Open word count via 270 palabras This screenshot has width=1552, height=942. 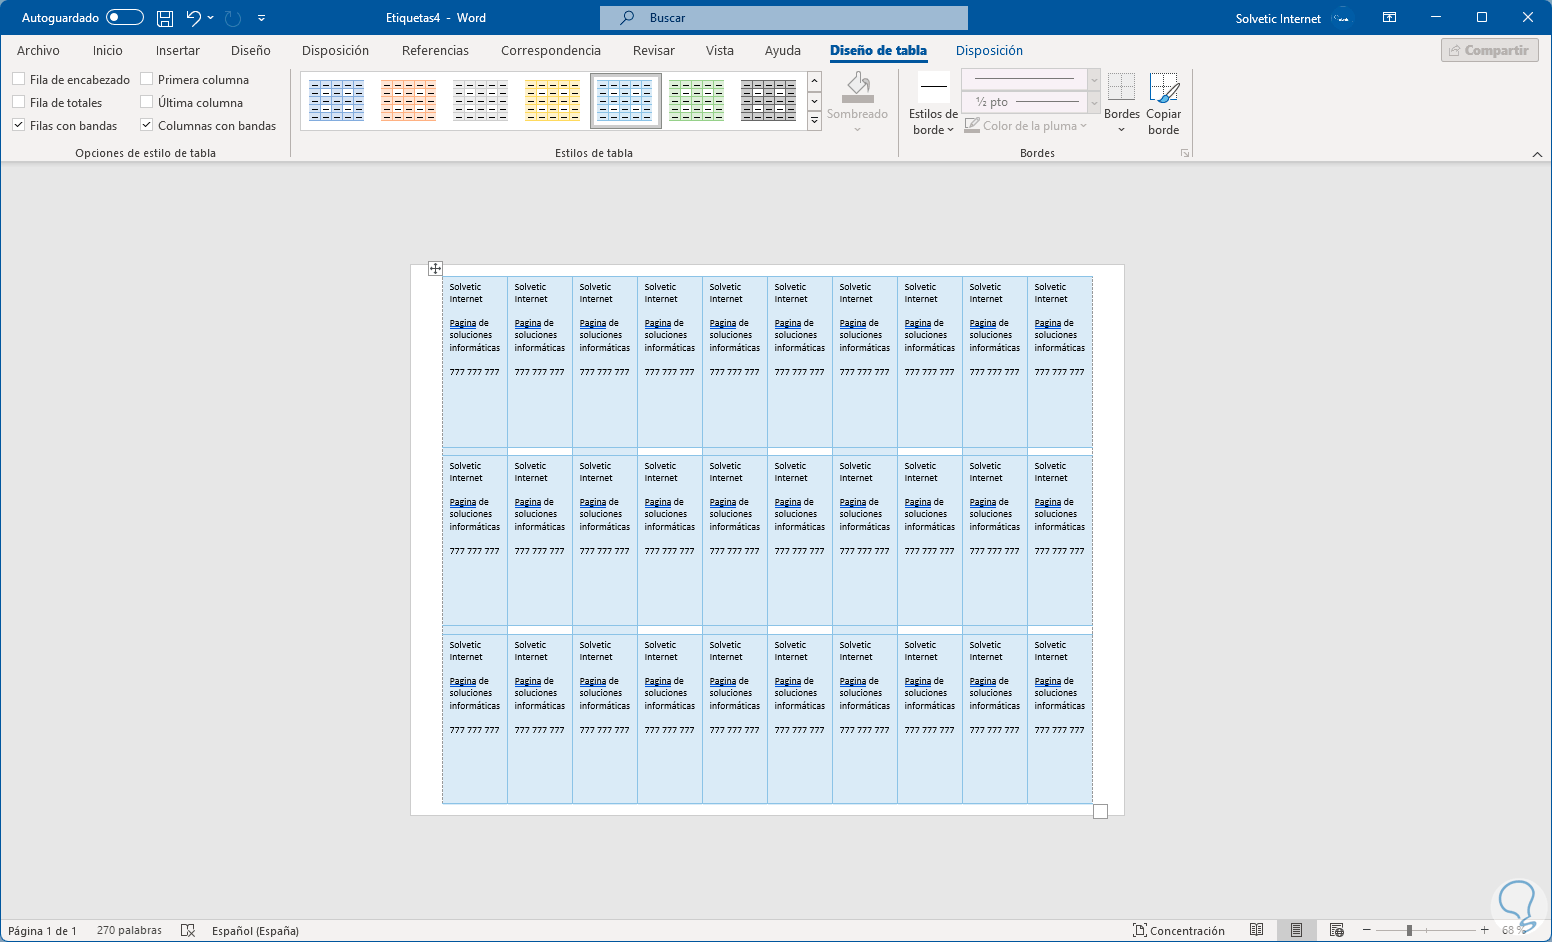pyautogui.click(x=129, y=930)
